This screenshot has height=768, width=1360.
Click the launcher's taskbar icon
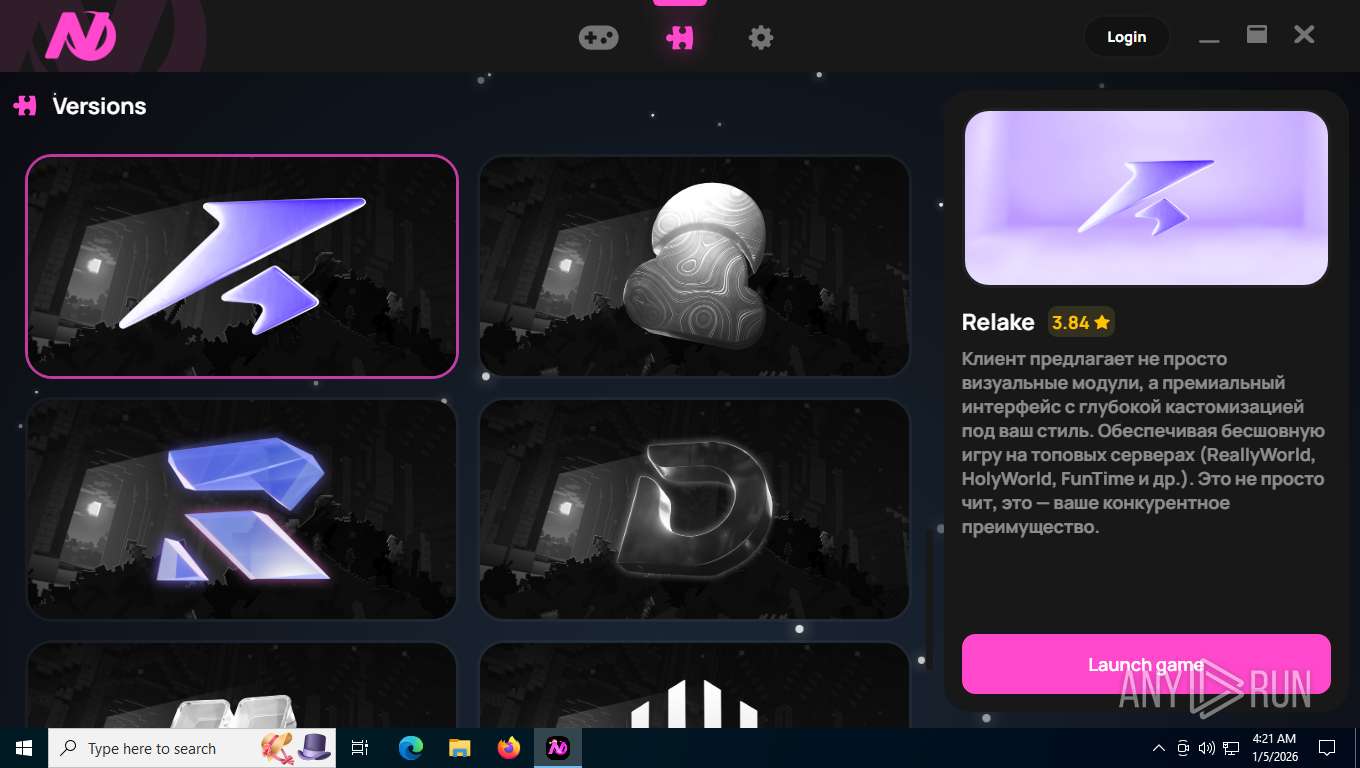pyautogui.click(x=558, y=748)
